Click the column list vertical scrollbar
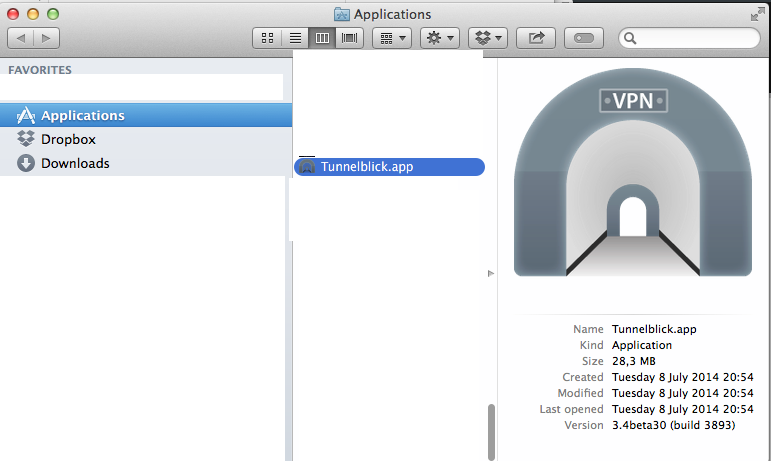Screen dimensions: 771x461 [x=491, y=432]
